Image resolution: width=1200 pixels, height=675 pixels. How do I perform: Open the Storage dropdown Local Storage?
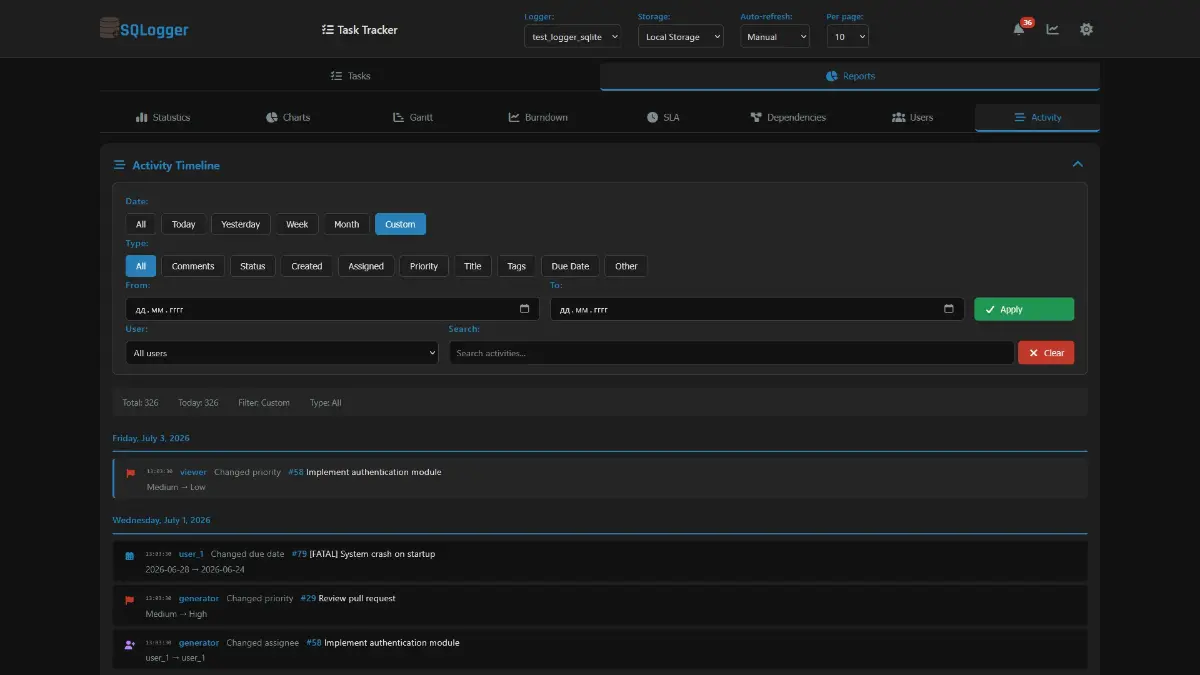681,36
